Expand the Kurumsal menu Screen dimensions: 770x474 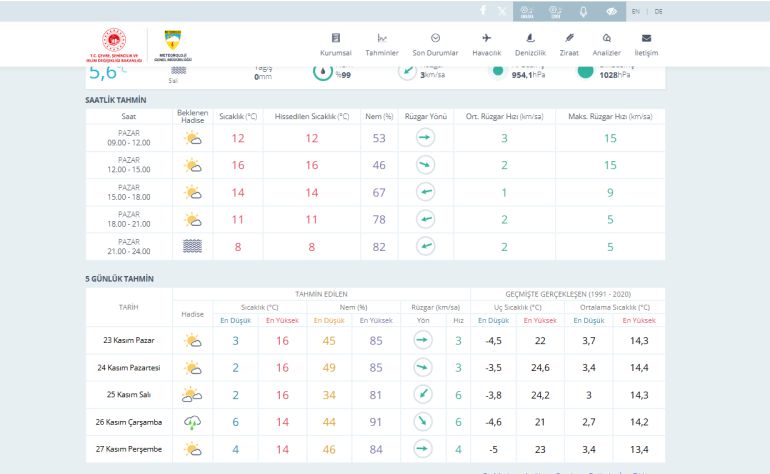pyautogui.click(x=335, y=44)
